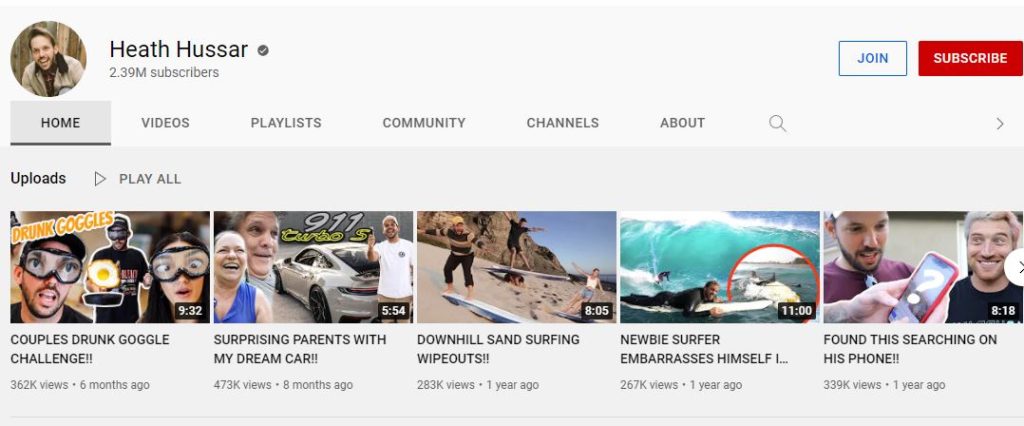Viewport: 1024px width, 426px height.
Task: Open the channel name Heath Hussar
Action: tap(178, 49)
